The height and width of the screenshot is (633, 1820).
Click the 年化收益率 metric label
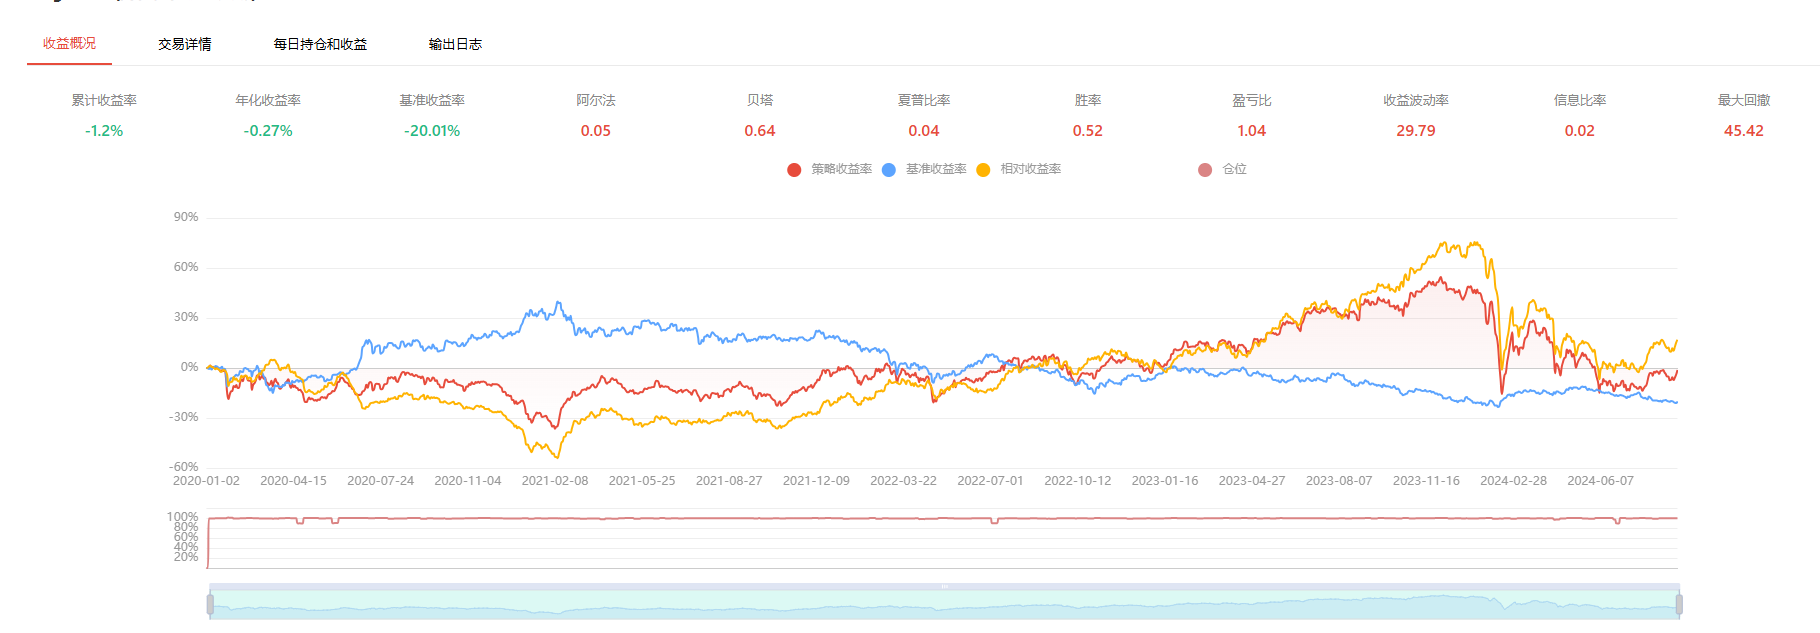coord(268,100)
